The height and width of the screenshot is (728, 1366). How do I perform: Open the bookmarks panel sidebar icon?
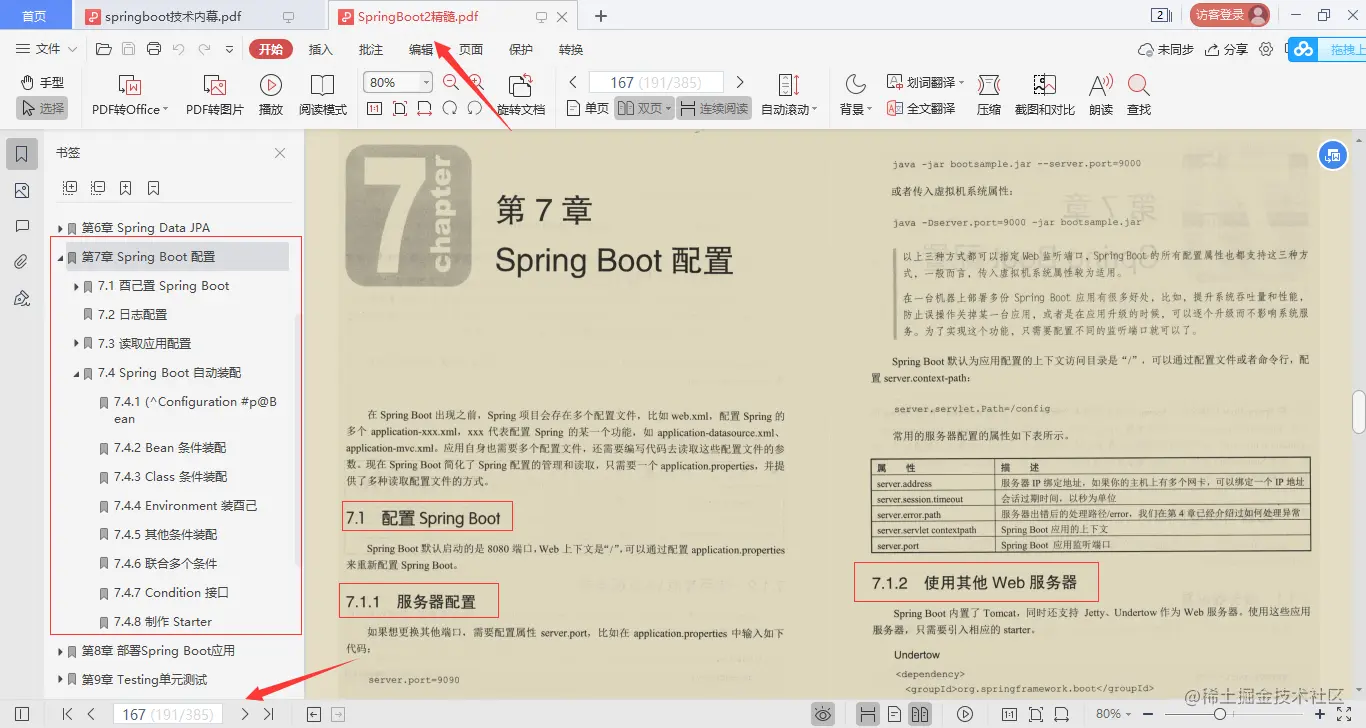(x=22, y=154)
